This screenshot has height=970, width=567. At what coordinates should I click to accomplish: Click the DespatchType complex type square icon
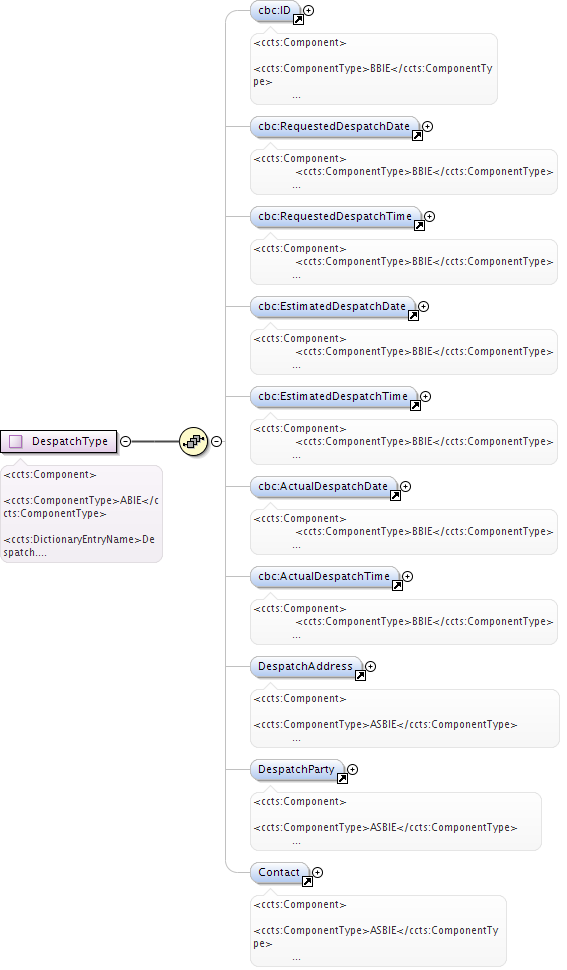pyautogui.click(x=16, y=442)
